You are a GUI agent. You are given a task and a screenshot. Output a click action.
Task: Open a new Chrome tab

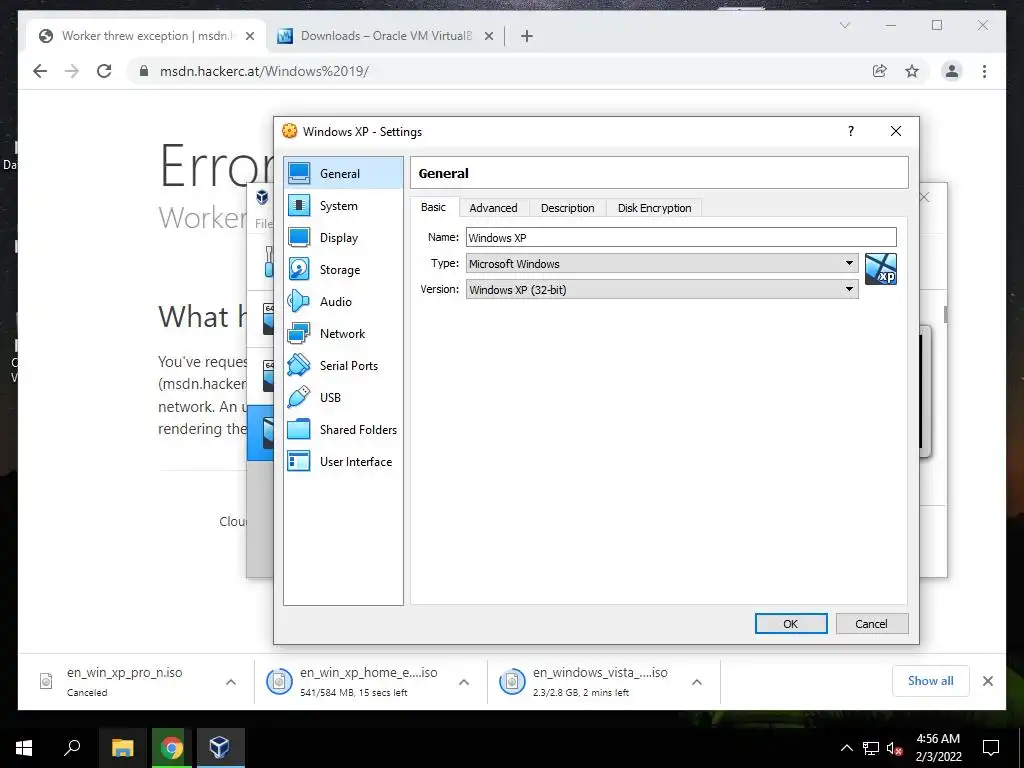tap(527, 37)
